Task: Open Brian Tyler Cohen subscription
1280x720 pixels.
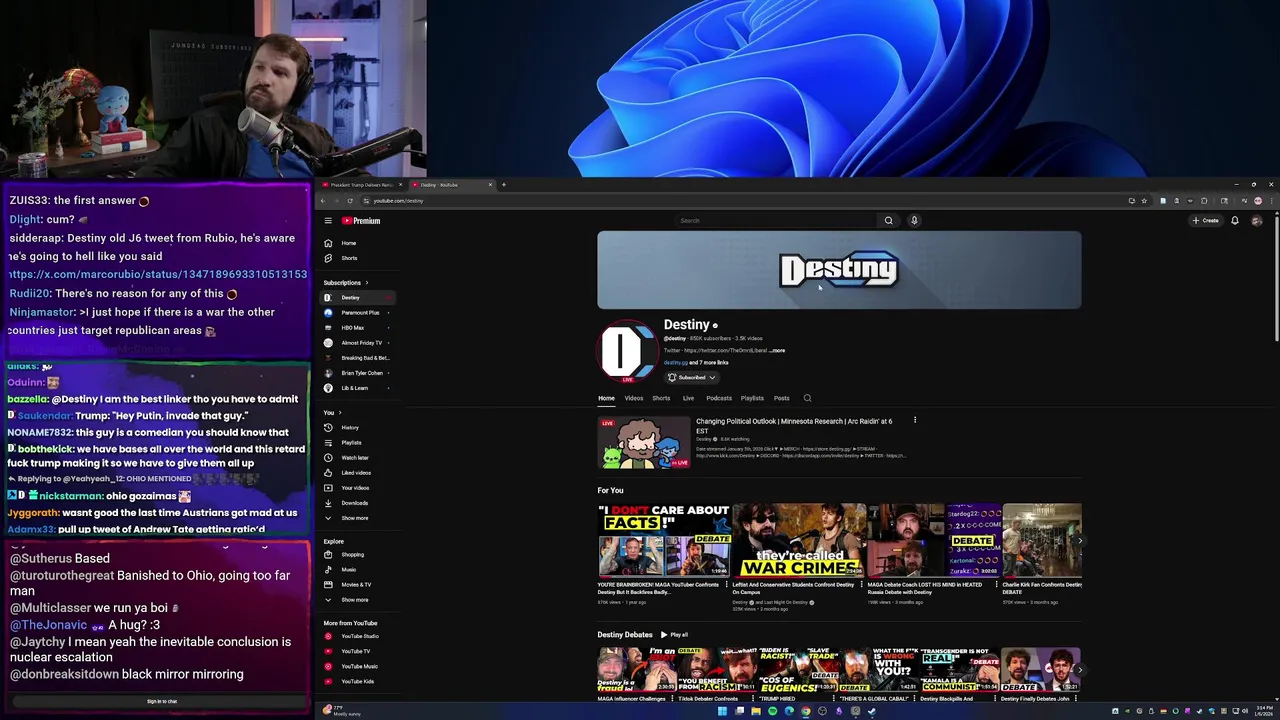Action: (358, 373)
